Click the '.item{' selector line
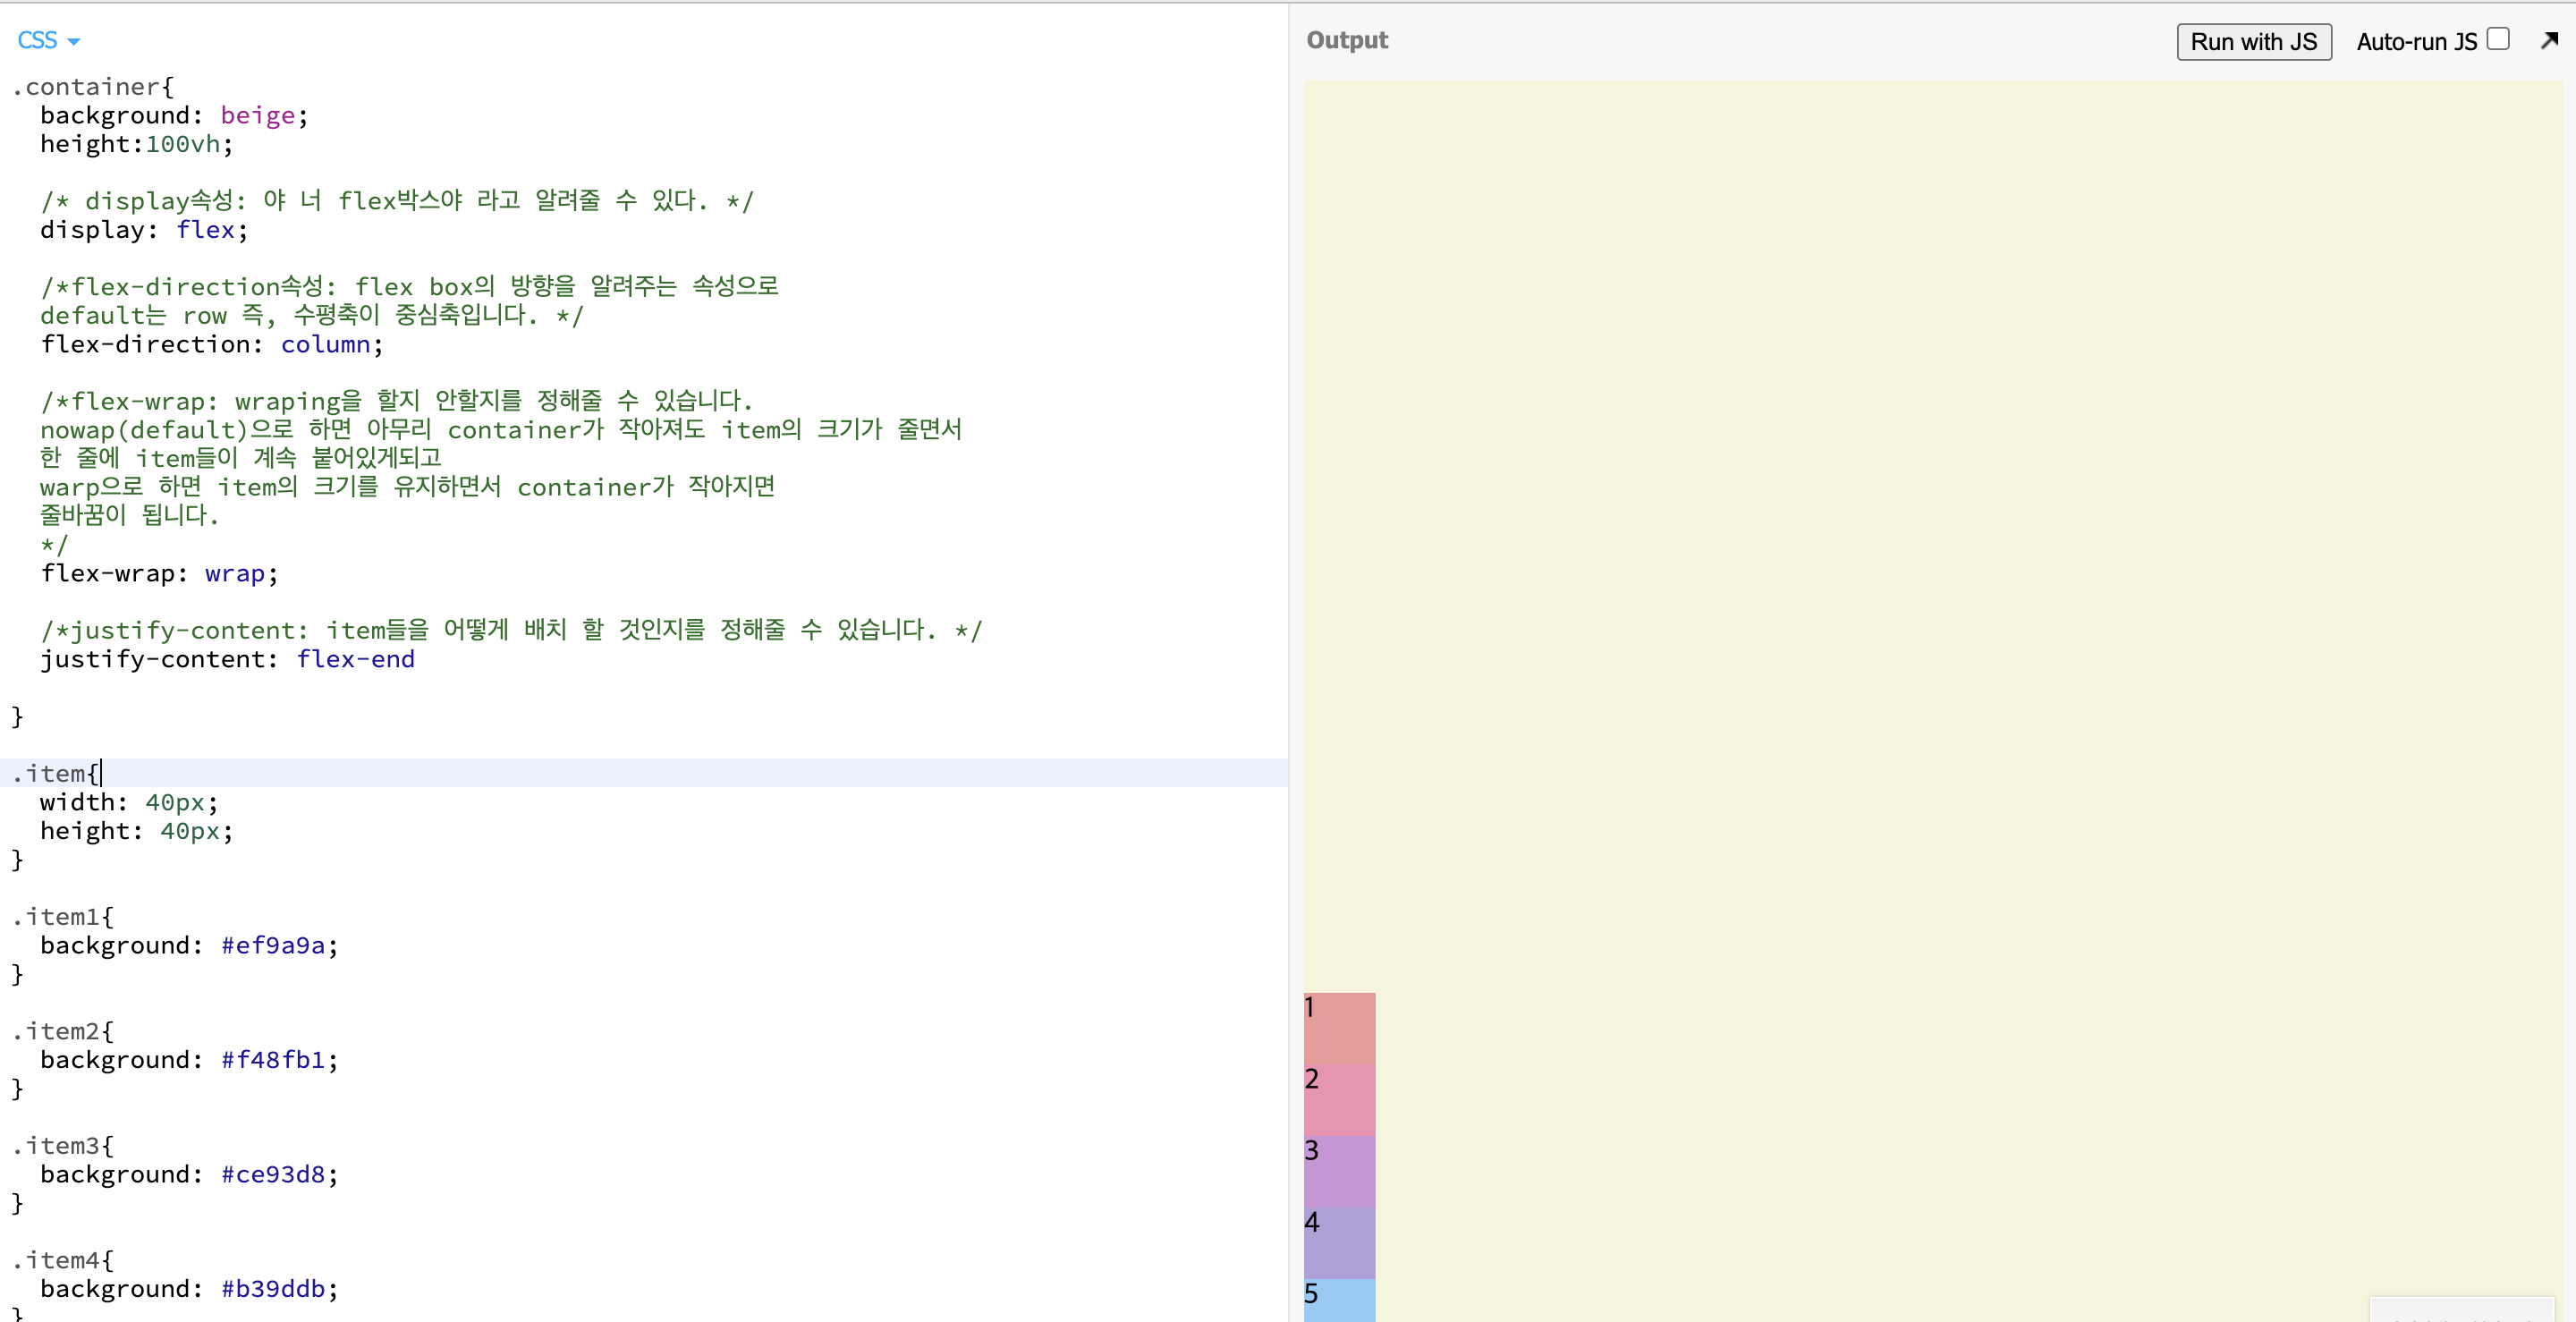This screenshot has height=1322, width=2576. click(56, 773)
